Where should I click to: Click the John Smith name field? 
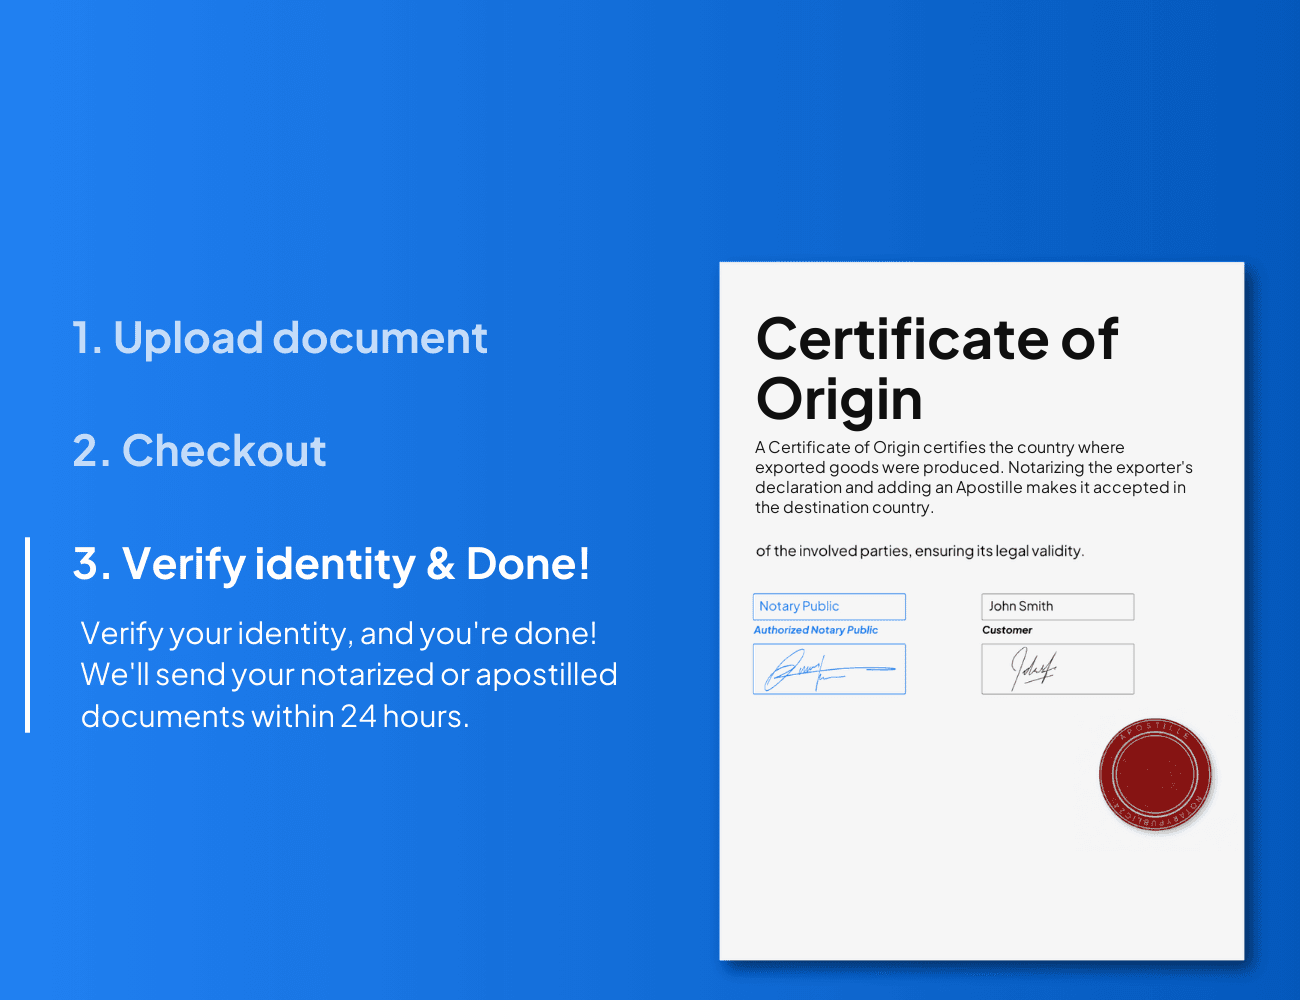pyautogui.click(x=1058, y=606)
